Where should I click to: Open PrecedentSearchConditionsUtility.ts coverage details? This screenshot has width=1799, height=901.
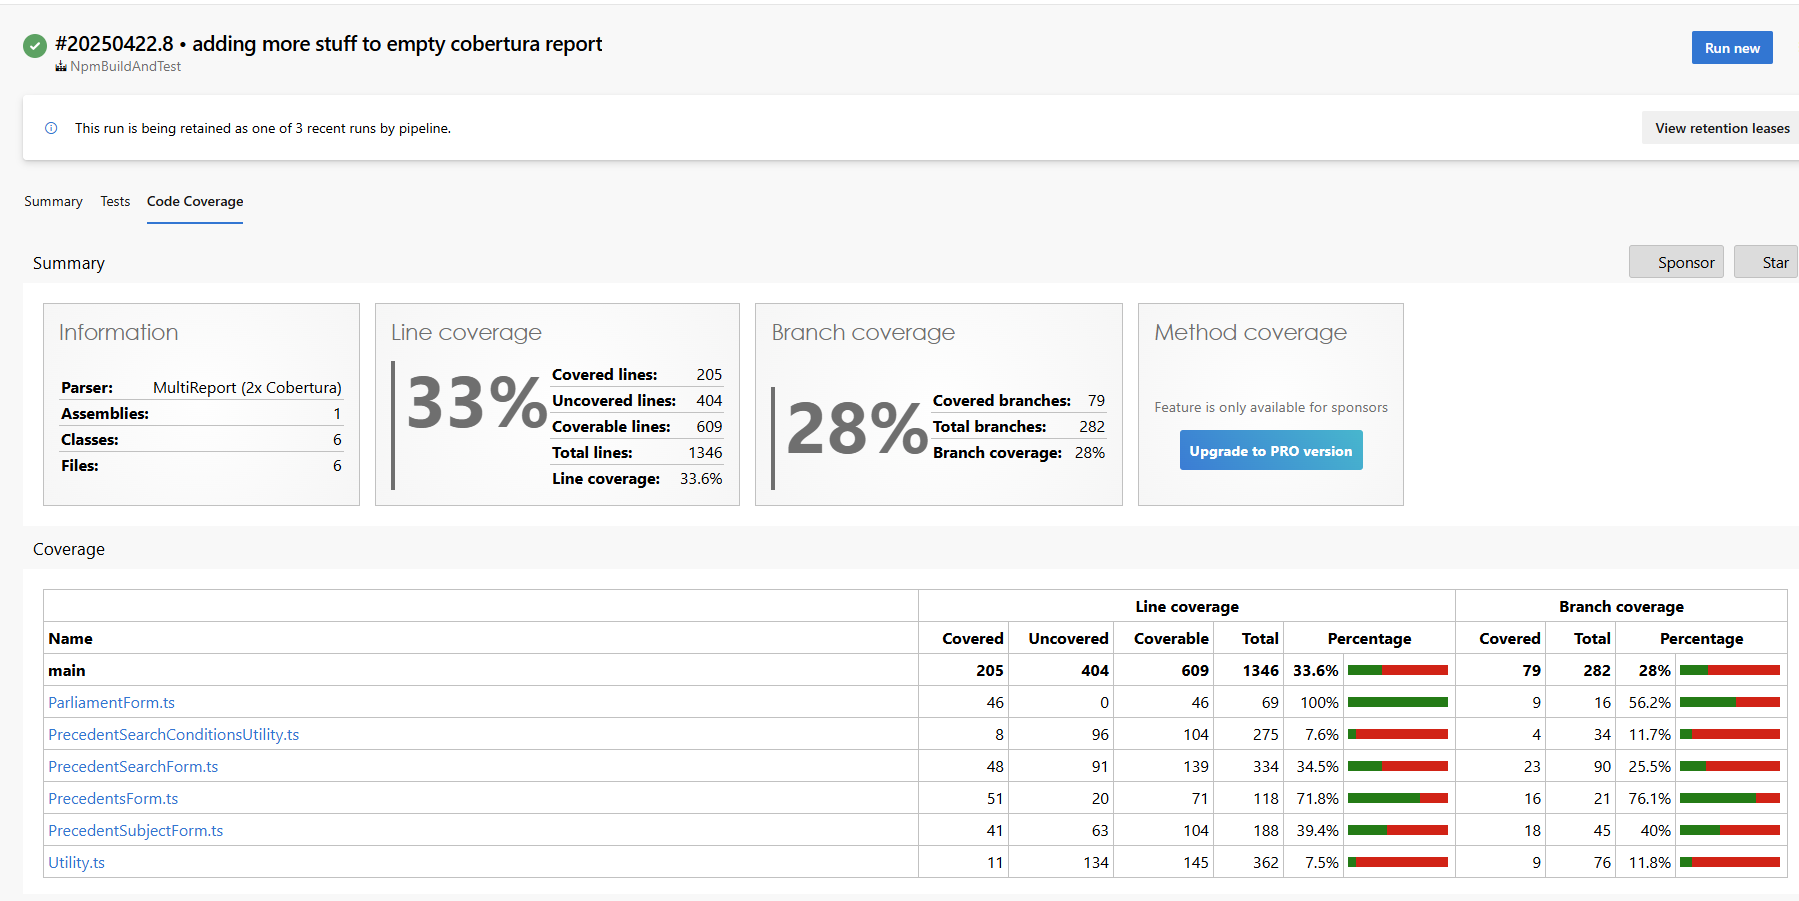(x=173, y=734)
